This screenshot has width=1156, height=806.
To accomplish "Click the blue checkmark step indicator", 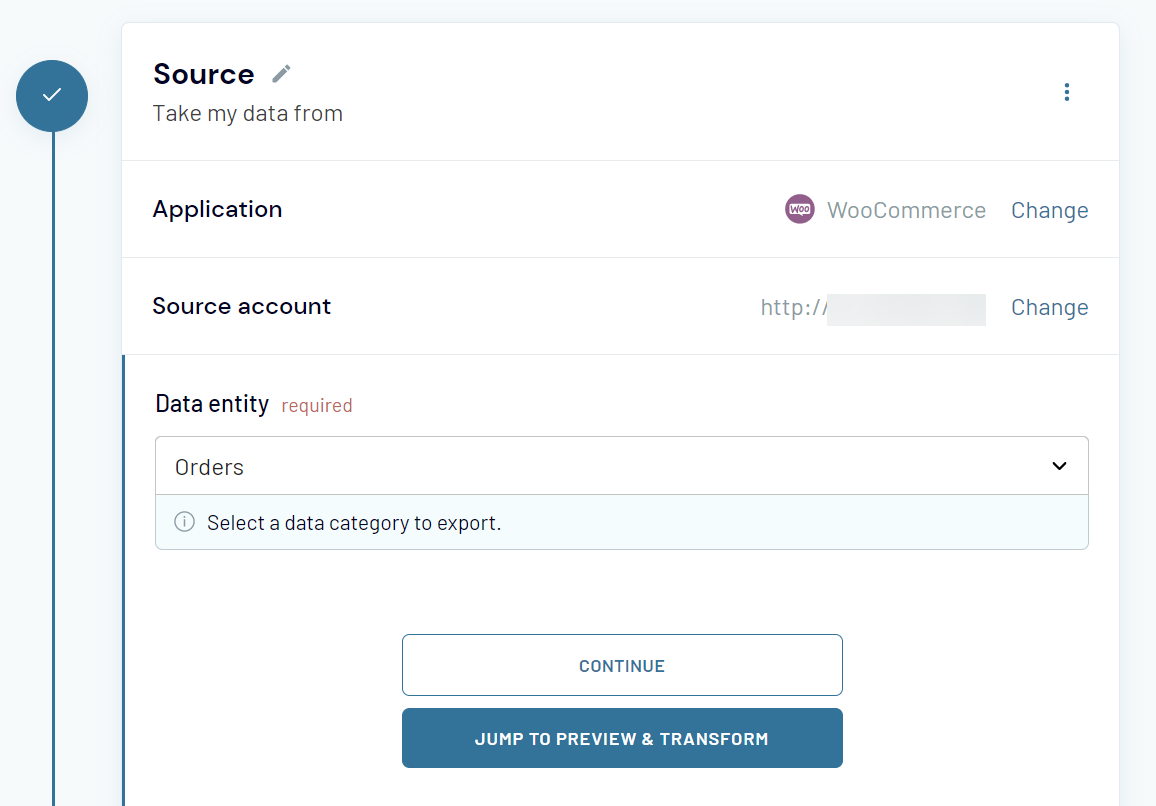I will [52, 96].
